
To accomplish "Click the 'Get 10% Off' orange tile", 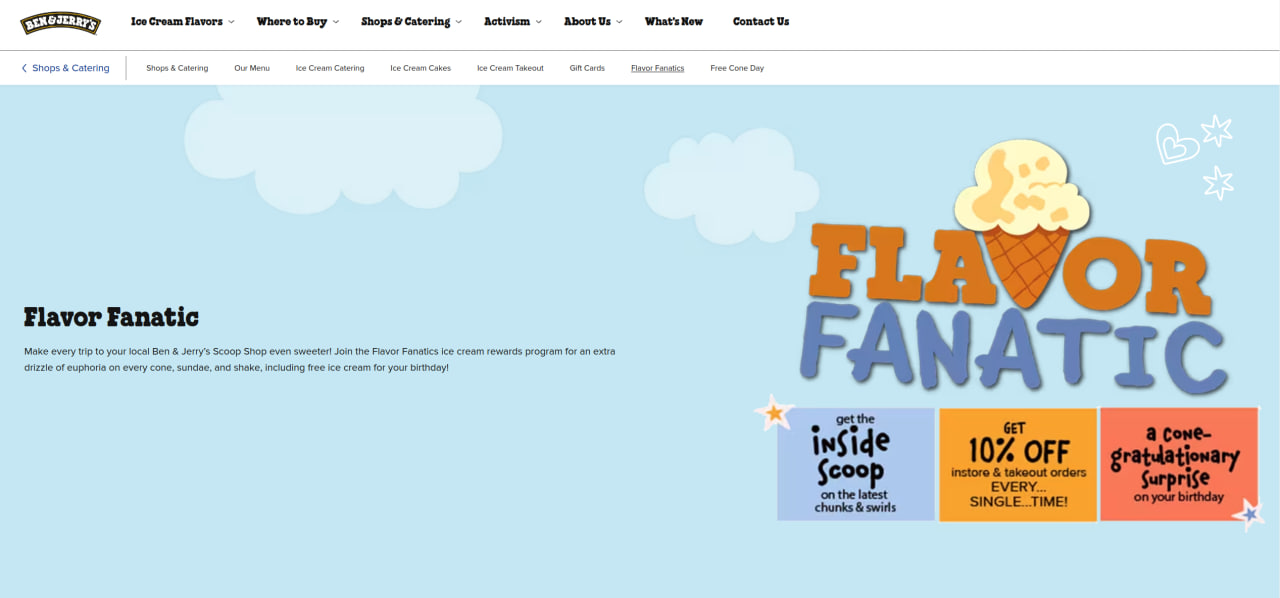I will [1018, 464].
